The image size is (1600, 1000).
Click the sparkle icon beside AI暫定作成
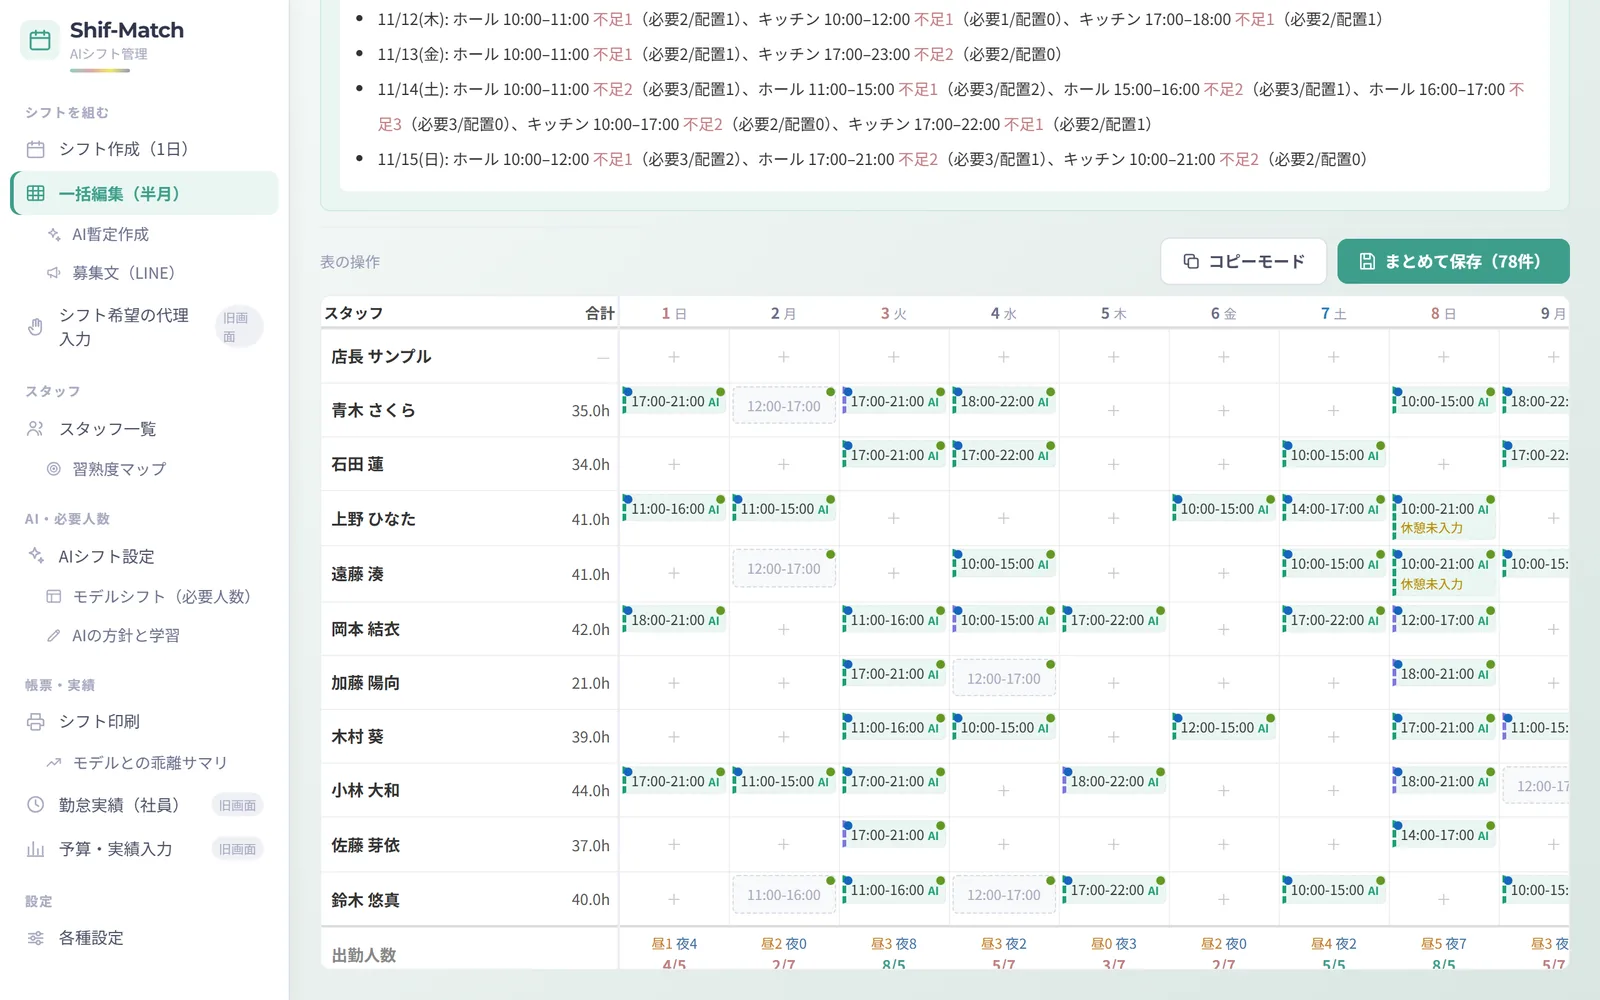[54, 234]
